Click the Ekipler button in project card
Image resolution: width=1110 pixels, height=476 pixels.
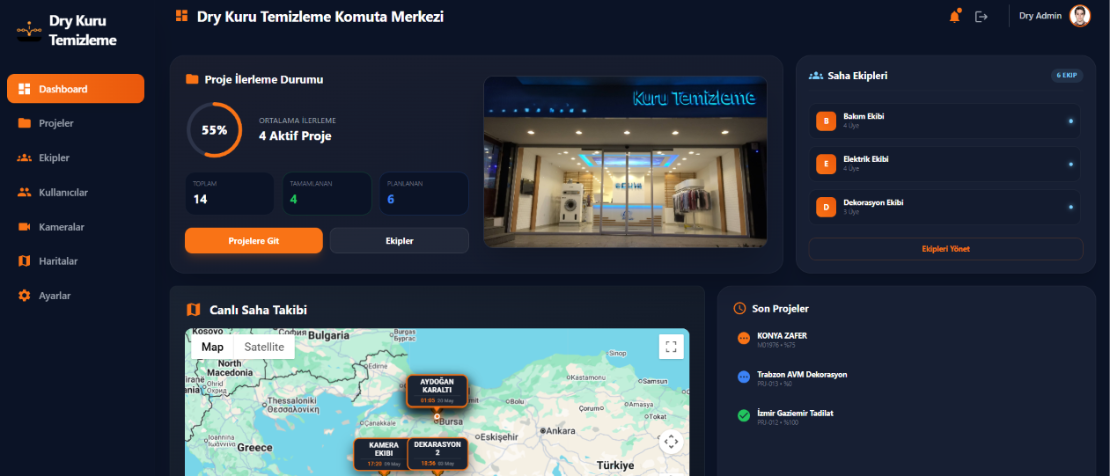[399, 241]
